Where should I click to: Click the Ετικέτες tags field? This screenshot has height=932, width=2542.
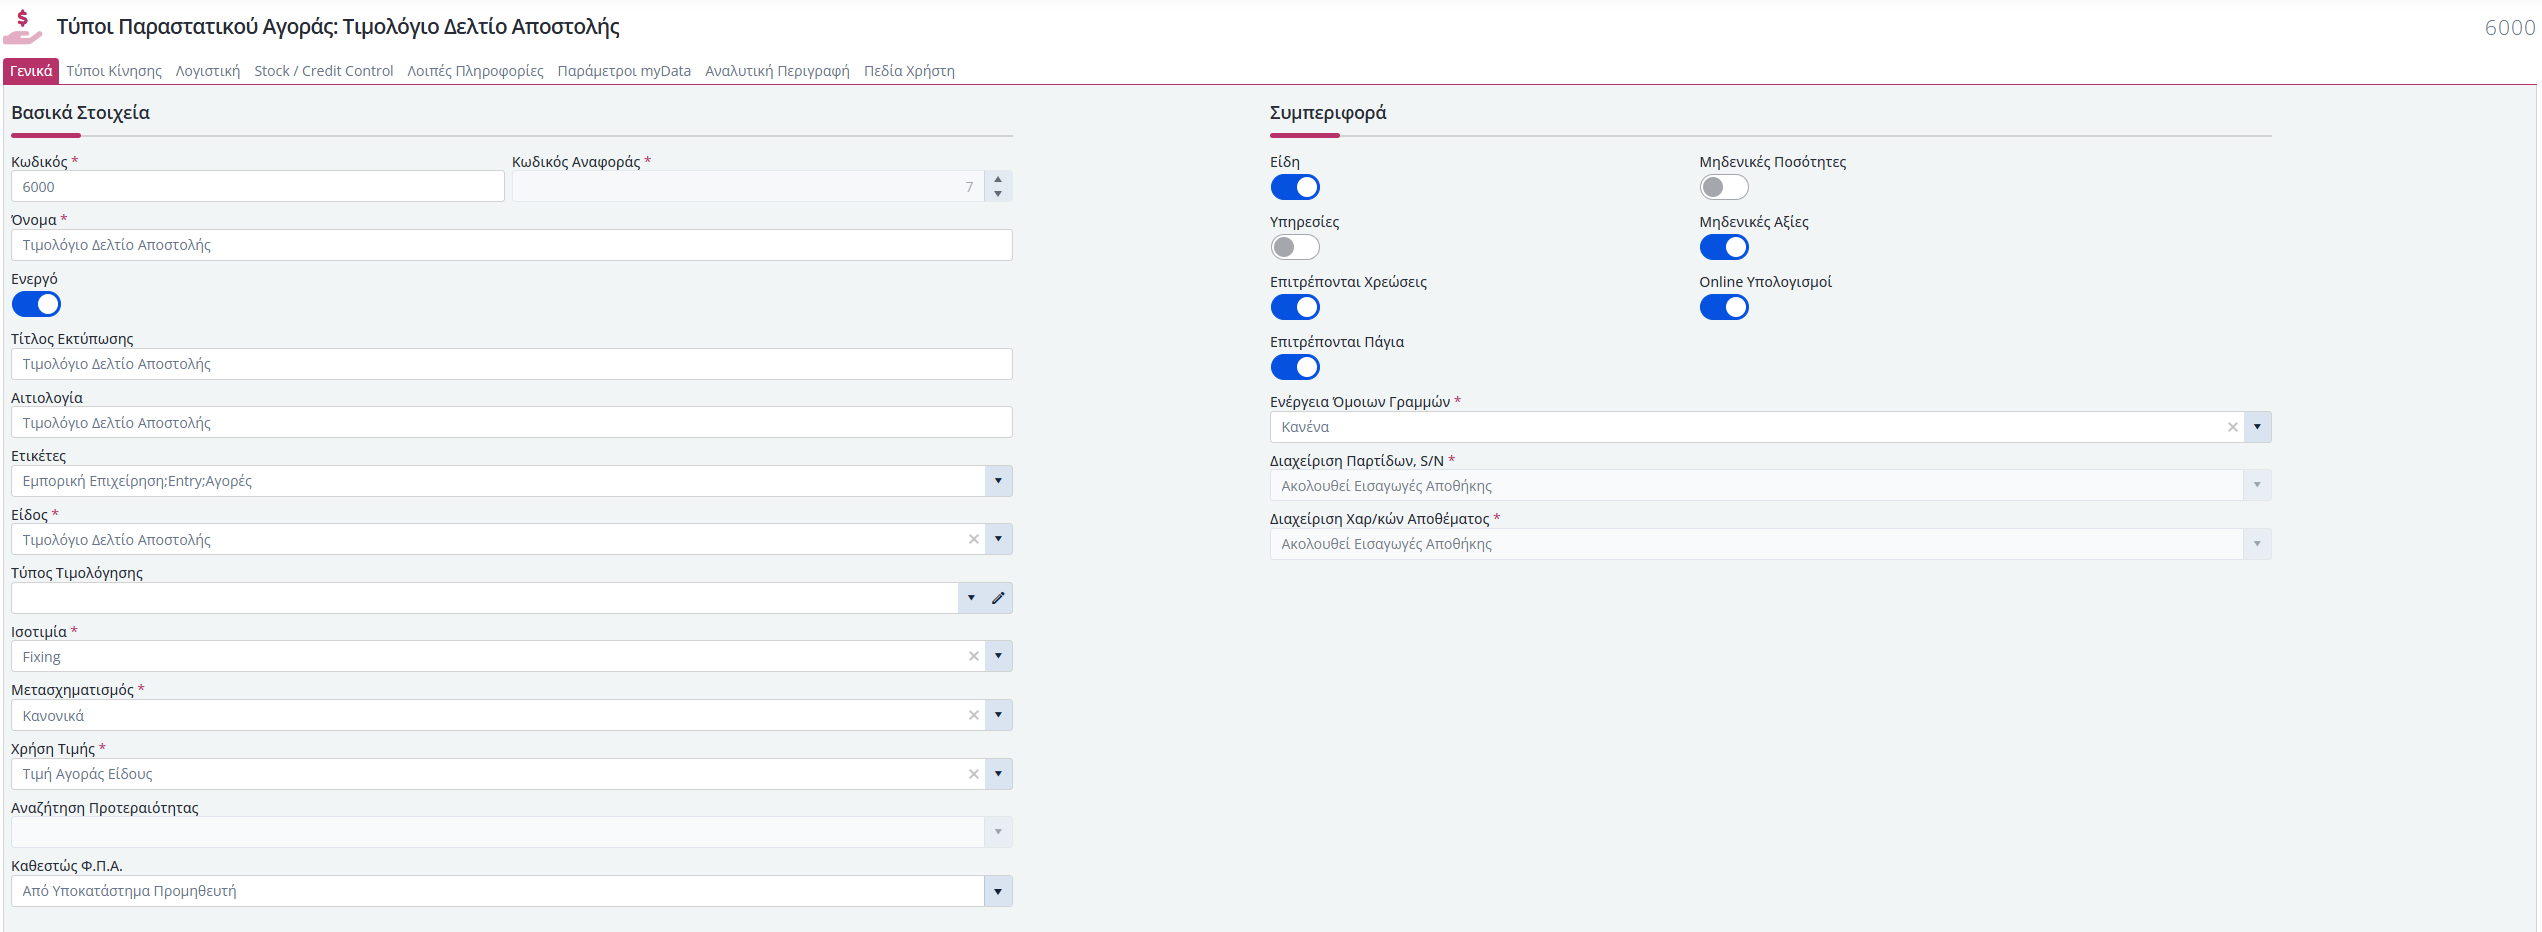tap(498, 481)
